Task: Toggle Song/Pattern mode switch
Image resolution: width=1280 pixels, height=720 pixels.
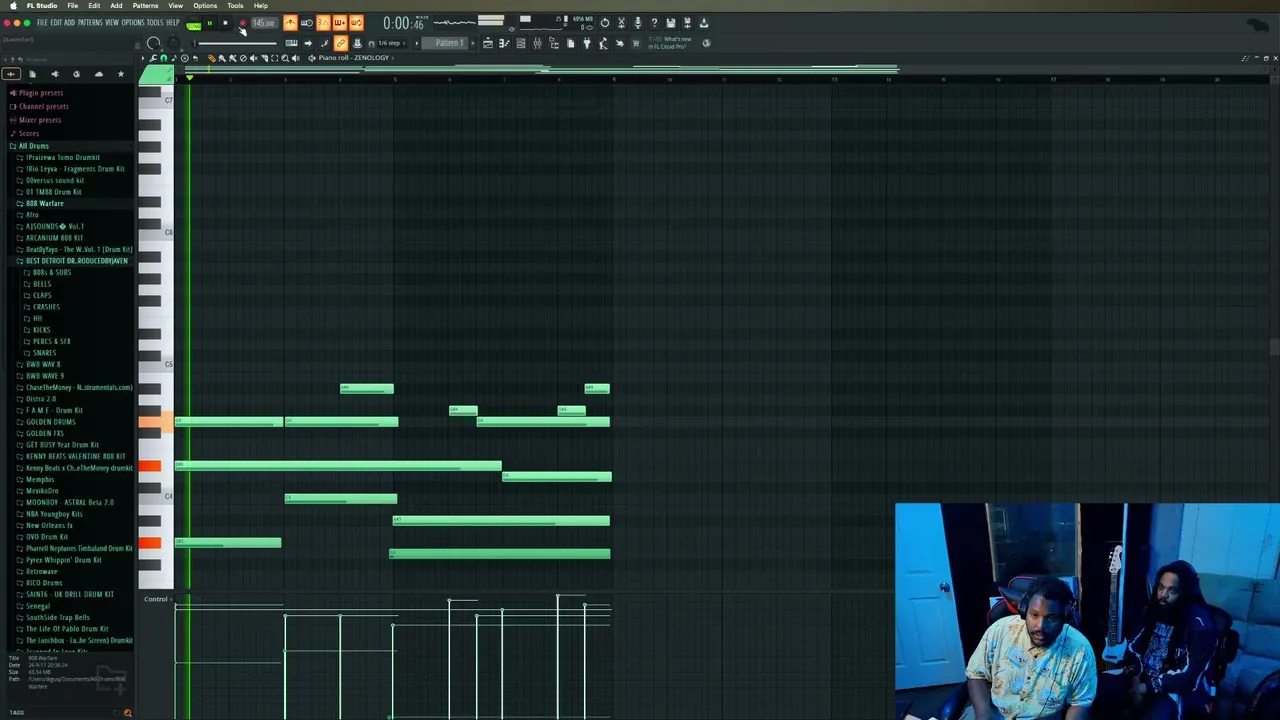Action: click(194, 24)
